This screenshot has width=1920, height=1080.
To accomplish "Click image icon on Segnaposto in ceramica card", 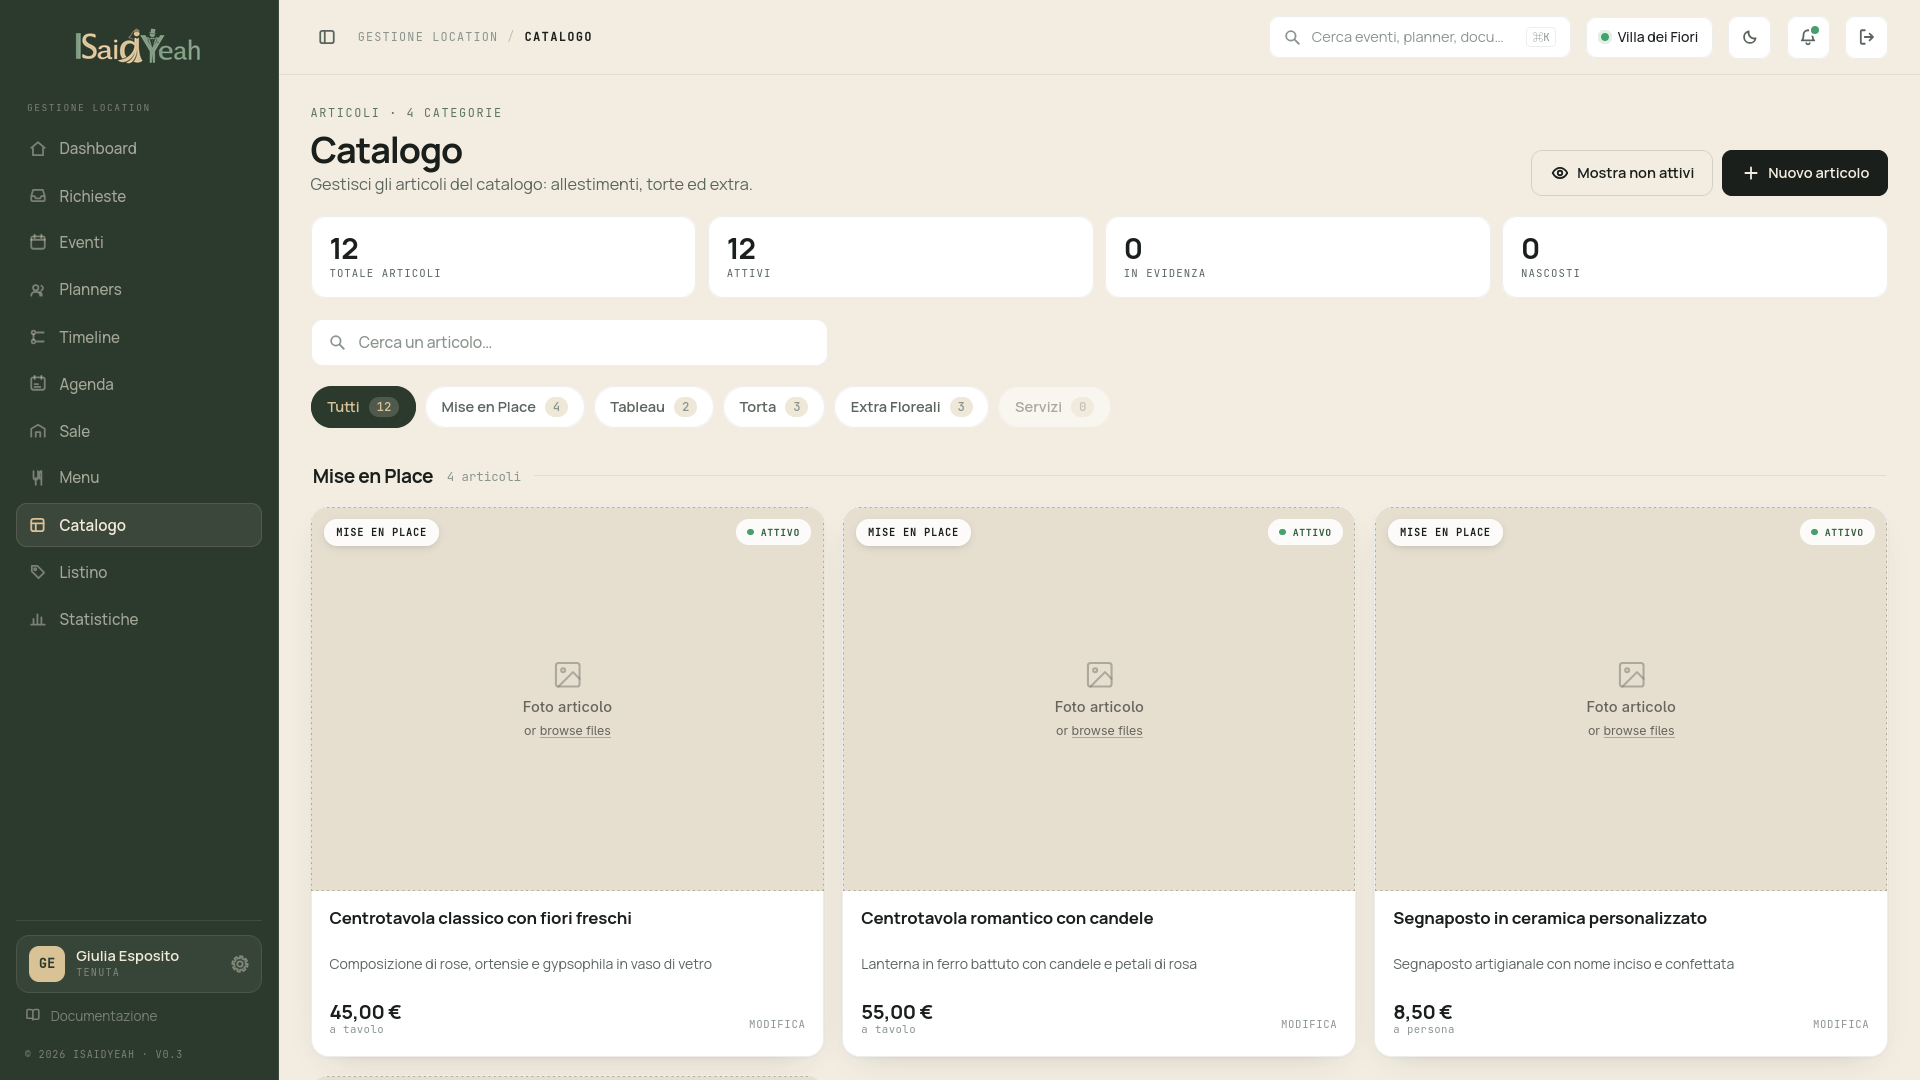I will click(x=1631, y=675).
